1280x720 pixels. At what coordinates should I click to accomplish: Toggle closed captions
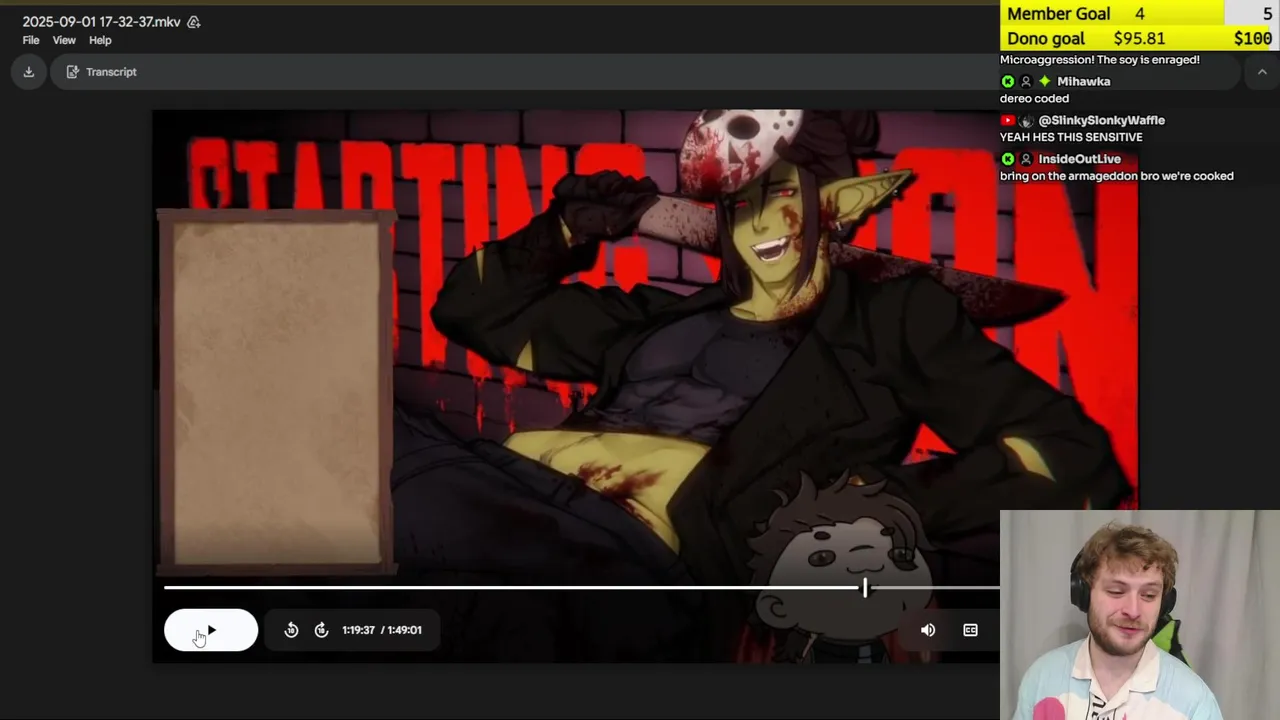coord(970,630)
